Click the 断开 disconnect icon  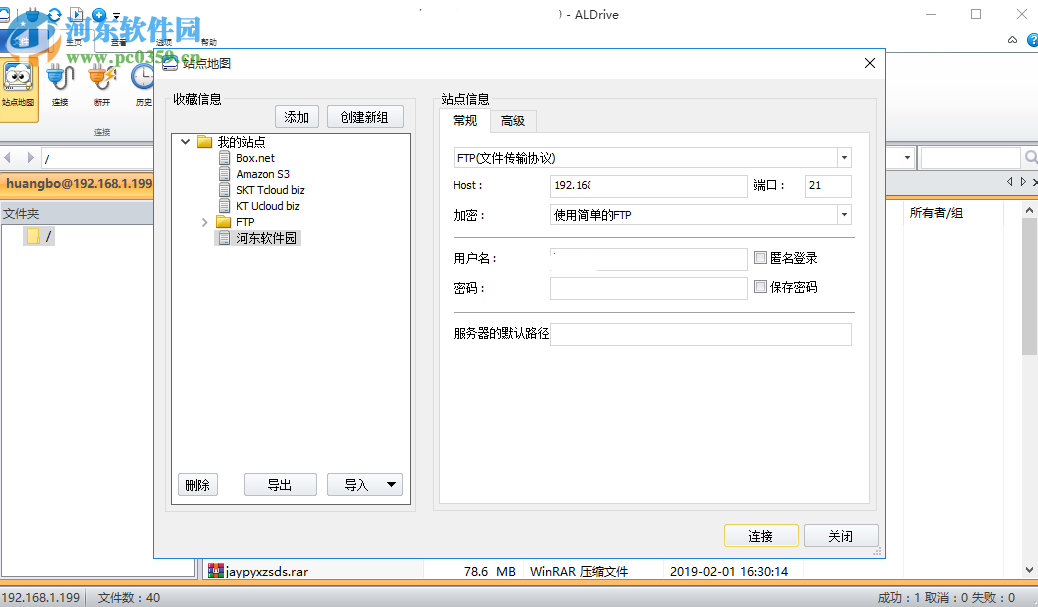[101, 78]
